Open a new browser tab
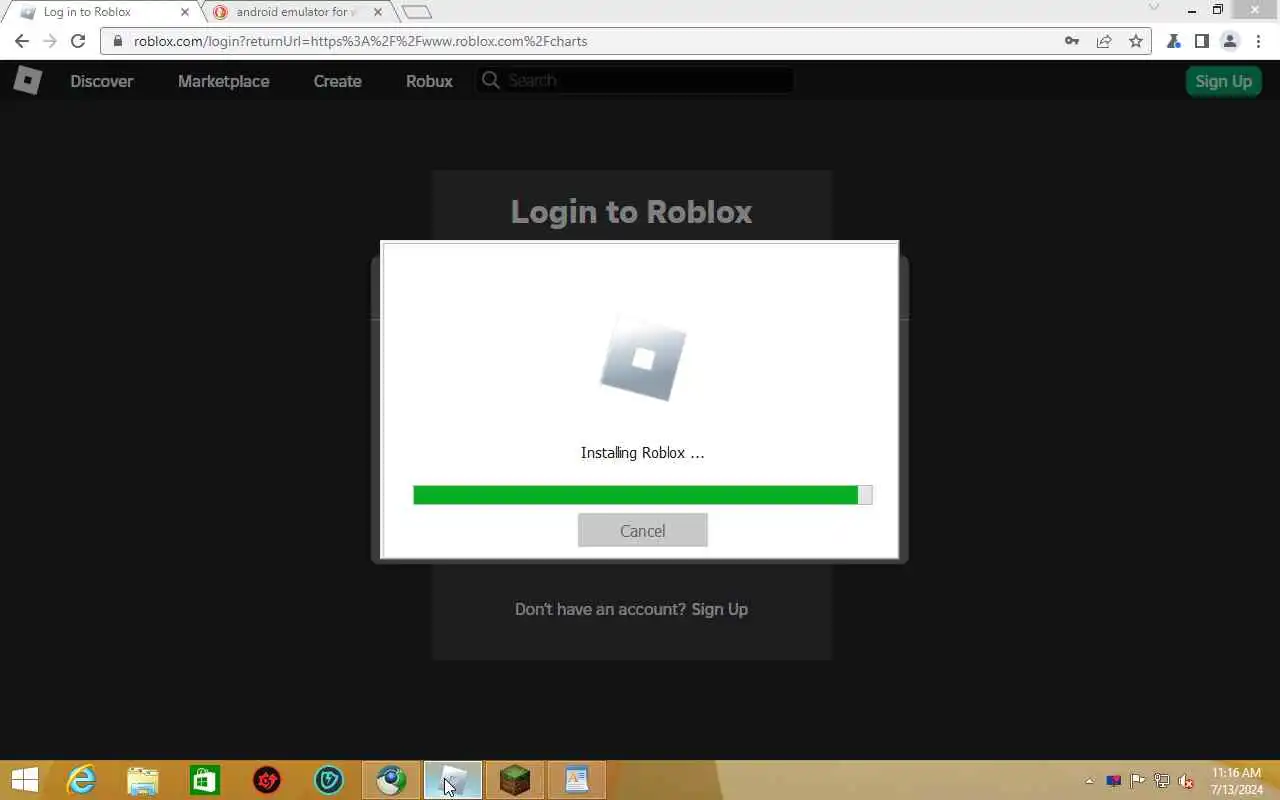This screenshot has width=1280, height=800. [417, 12]
